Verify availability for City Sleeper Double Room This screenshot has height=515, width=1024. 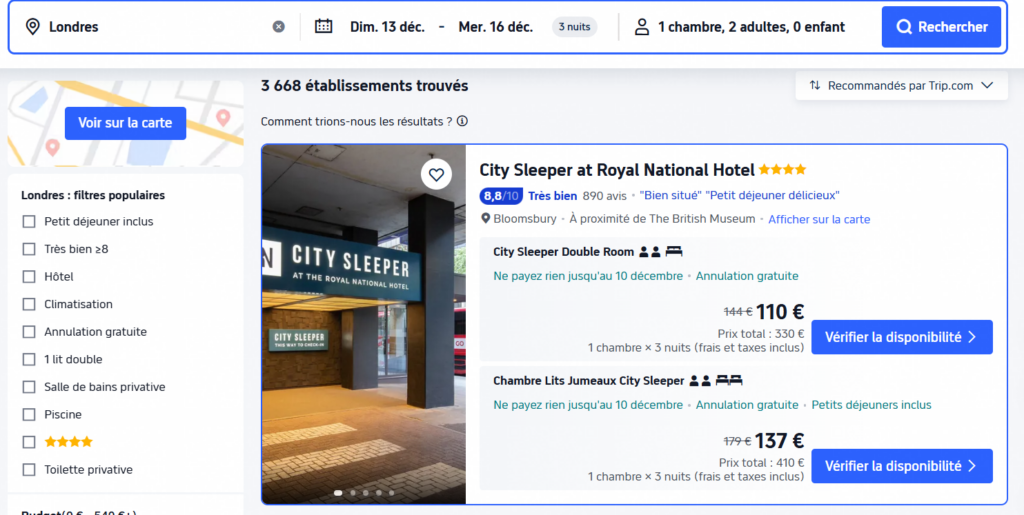pyautogui.click(x=902, y=337)
